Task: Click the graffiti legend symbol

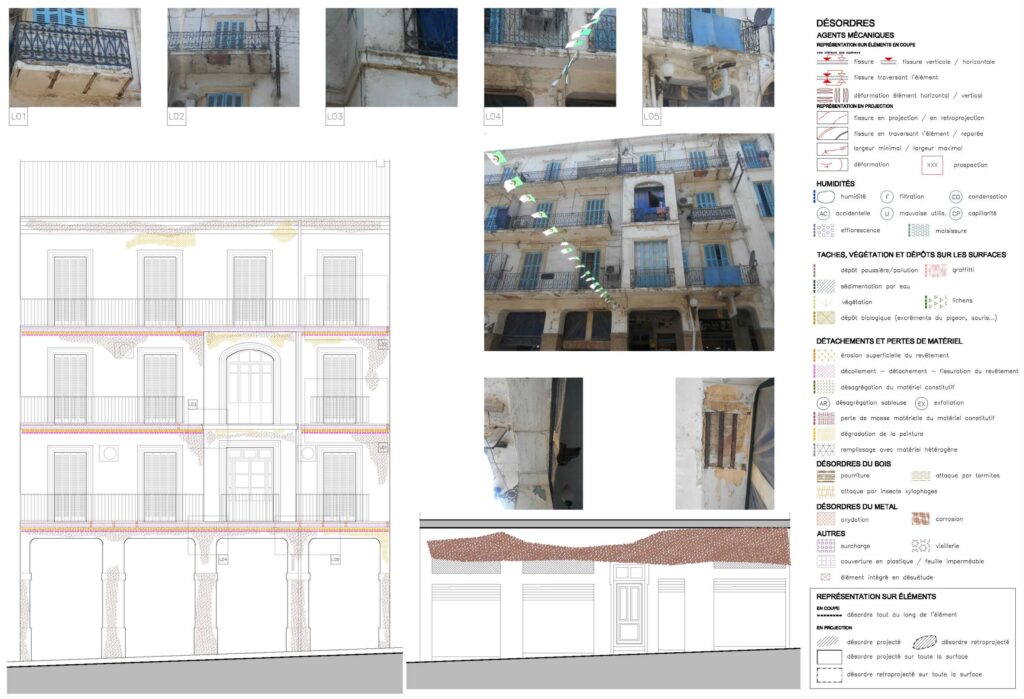Action: pos(936,270)
